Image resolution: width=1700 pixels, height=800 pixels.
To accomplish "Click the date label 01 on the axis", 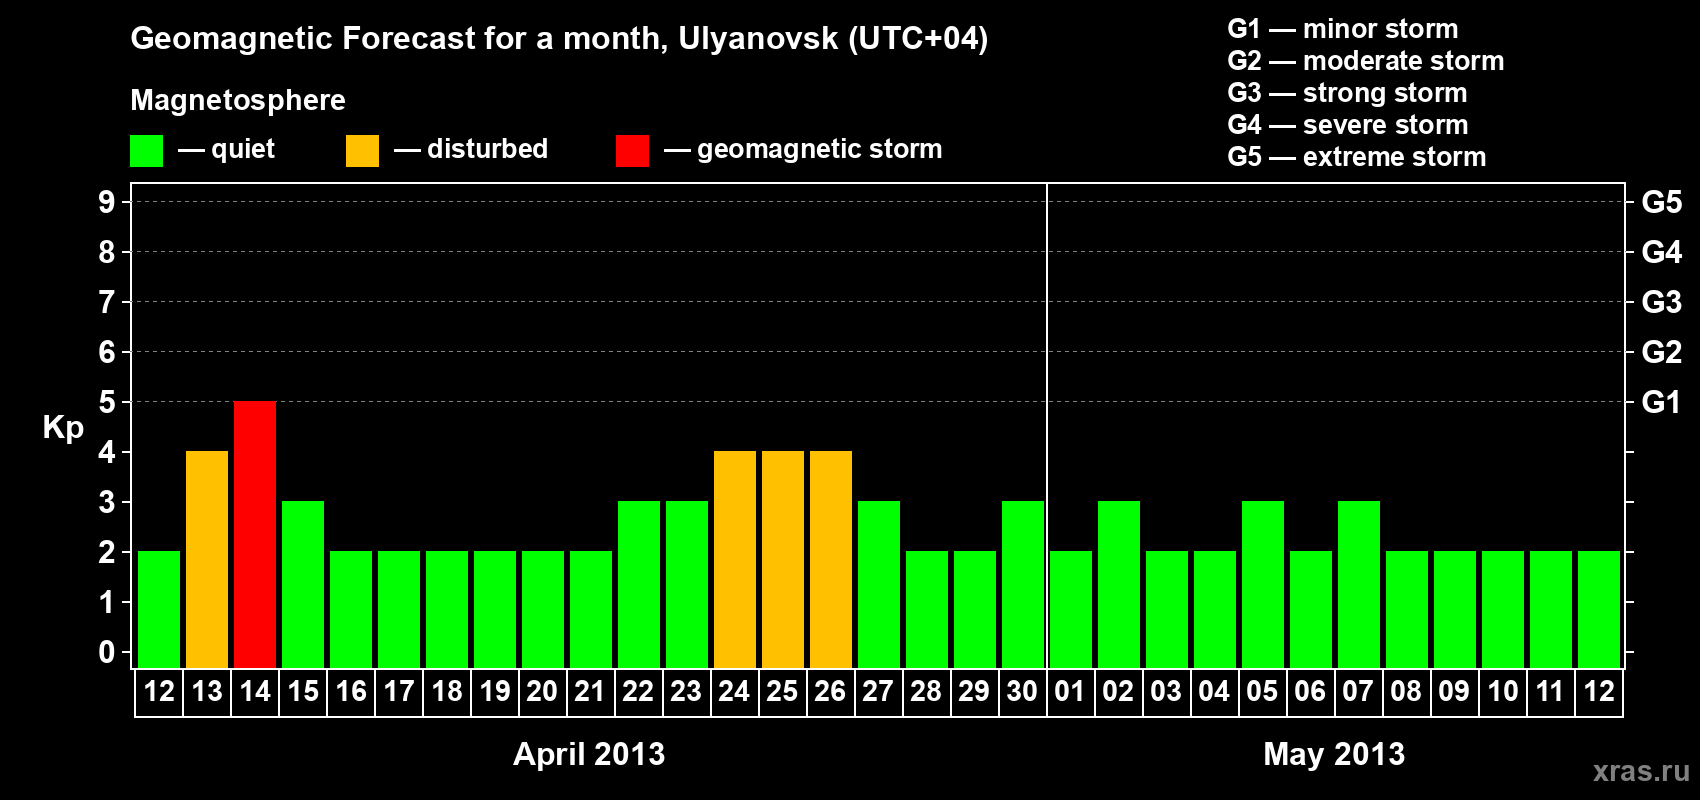I will (x=1070, y=691).
